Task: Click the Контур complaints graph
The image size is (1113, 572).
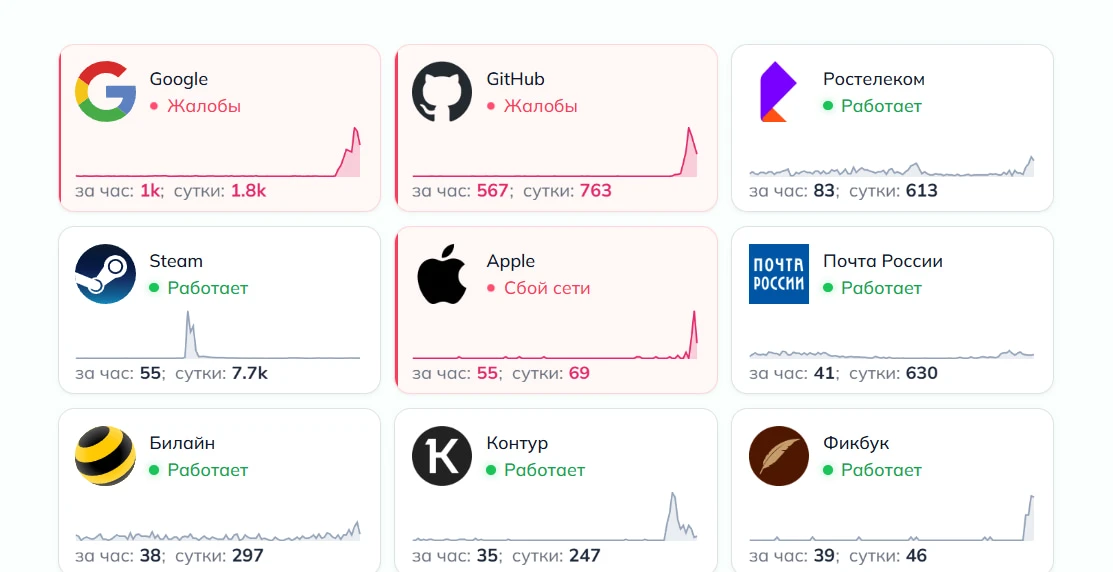Action: coord(555,517)
